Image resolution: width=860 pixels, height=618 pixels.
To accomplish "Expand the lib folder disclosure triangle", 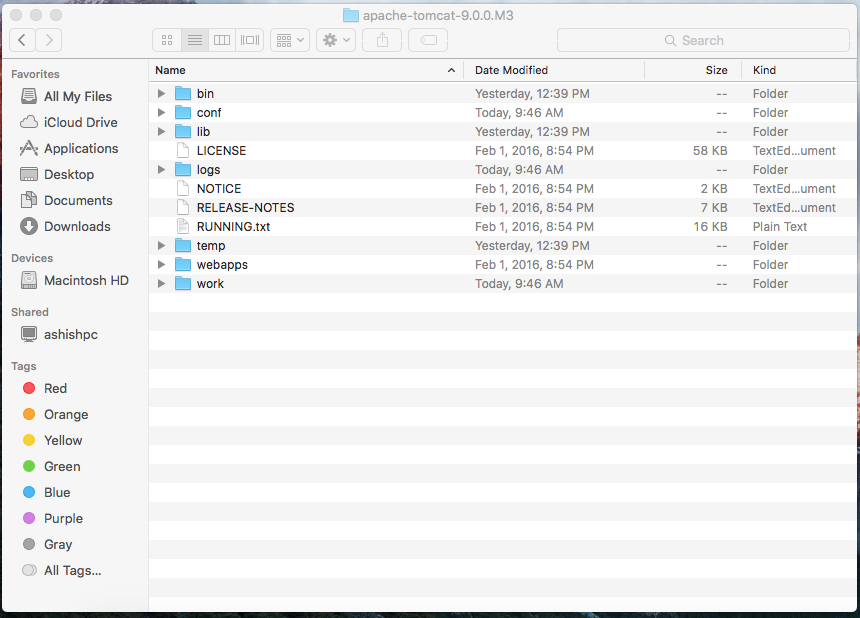I will (161, 132).
